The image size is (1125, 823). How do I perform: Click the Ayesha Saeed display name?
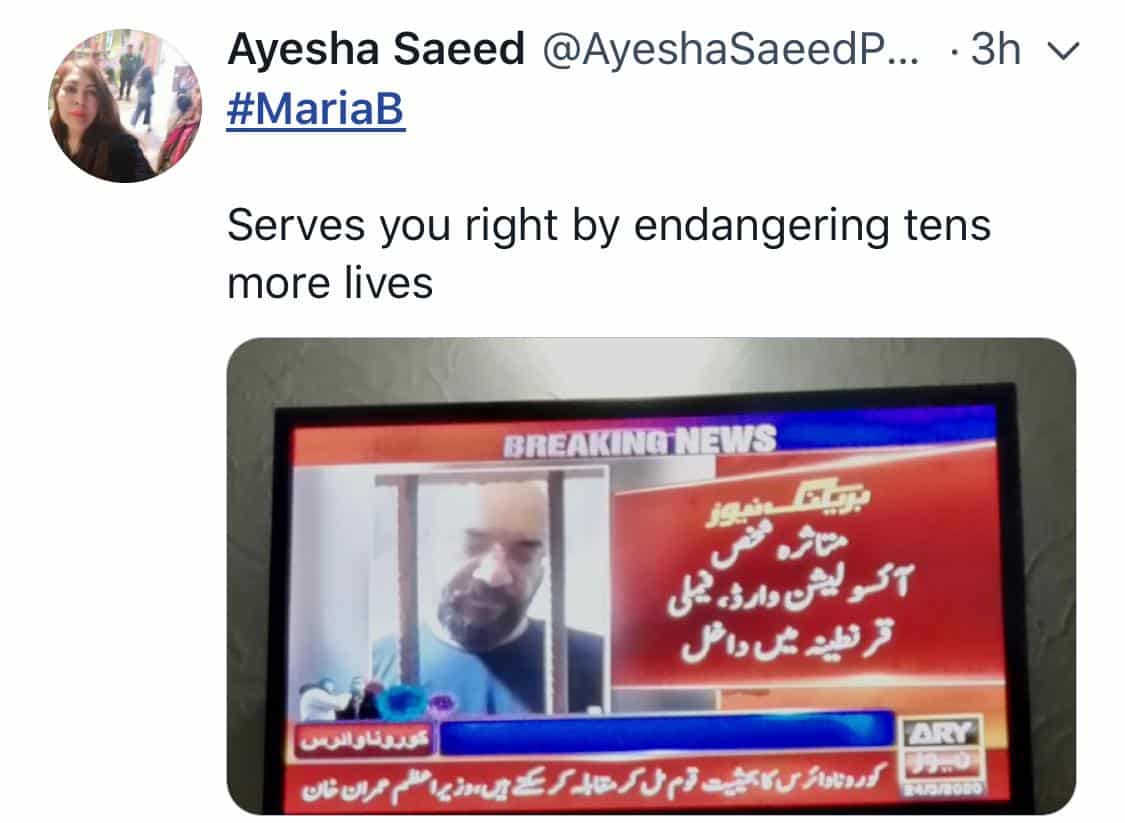[x=376, y=50]
